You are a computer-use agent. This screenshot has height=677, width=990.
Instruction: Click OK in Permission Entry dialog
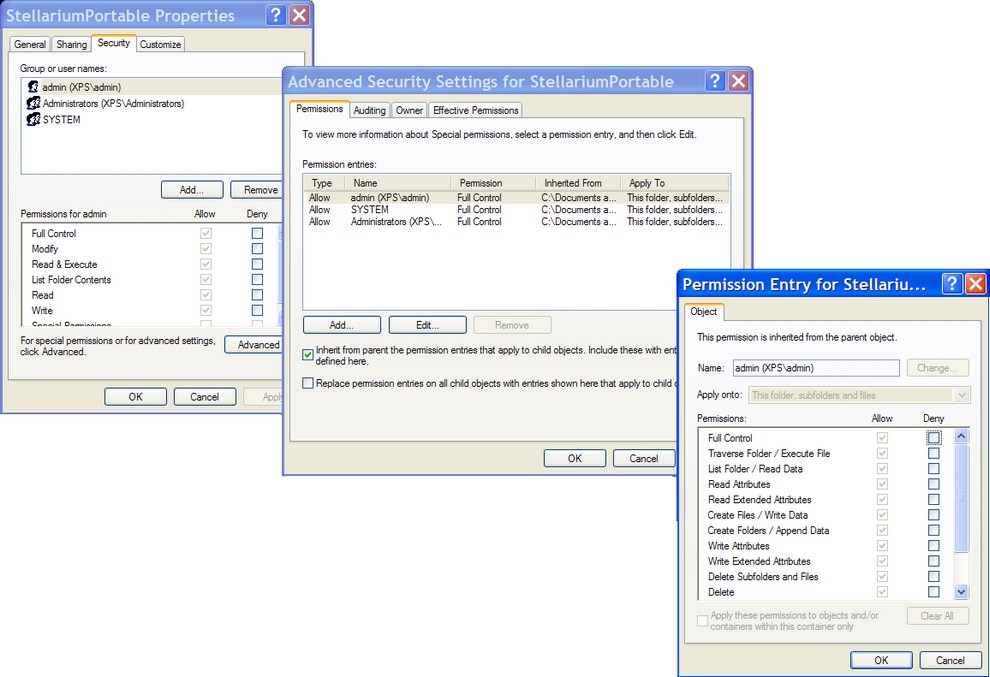pos(881,660)
